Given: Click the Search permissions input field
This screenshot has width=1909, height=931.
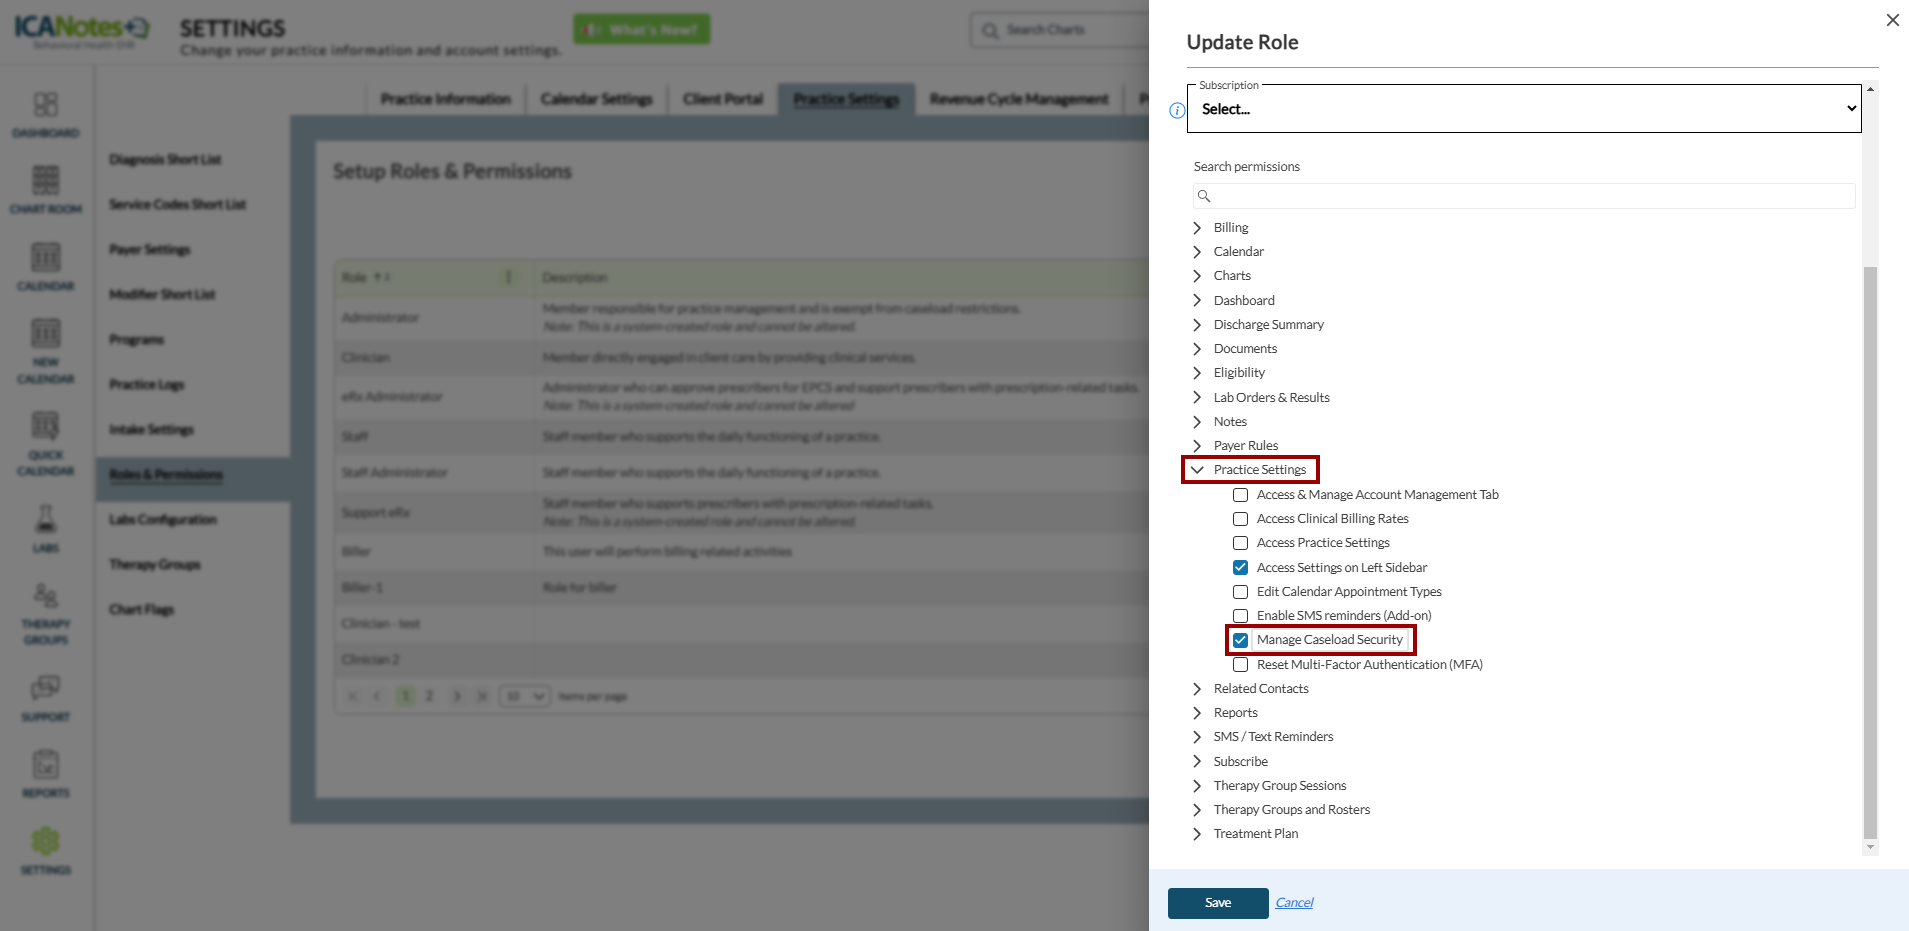Looking at the screenshot, I should [x=1530, y=196].
